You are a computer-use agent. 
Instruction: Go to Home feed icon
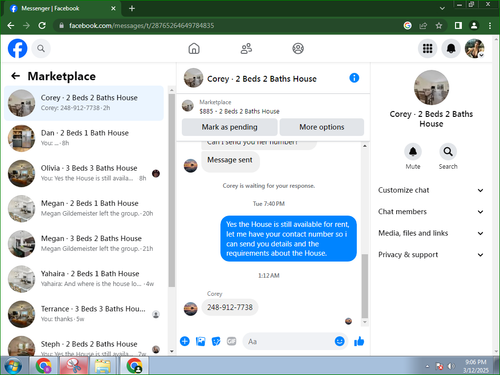pos(194,49)
